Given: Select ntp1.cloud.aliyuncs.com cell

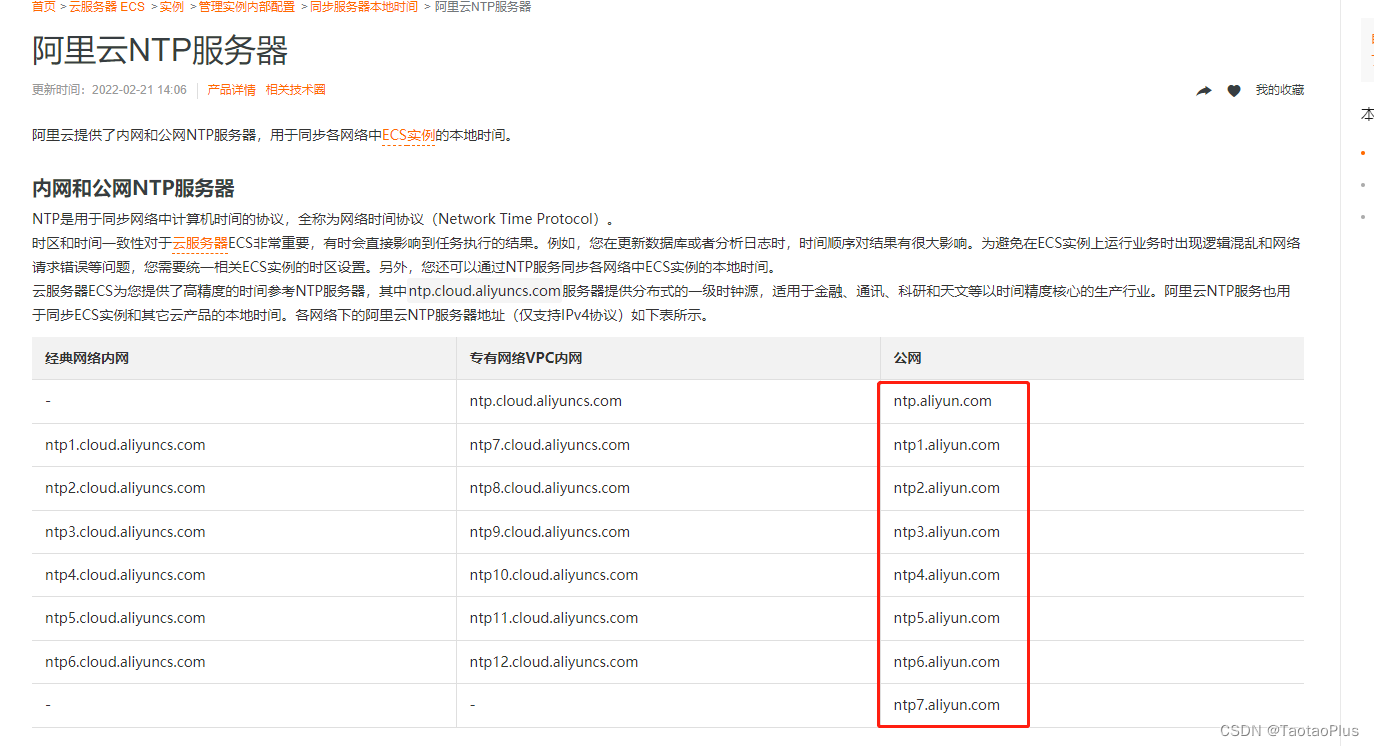Looking at the screenshot, I should (x=244, y=445).
